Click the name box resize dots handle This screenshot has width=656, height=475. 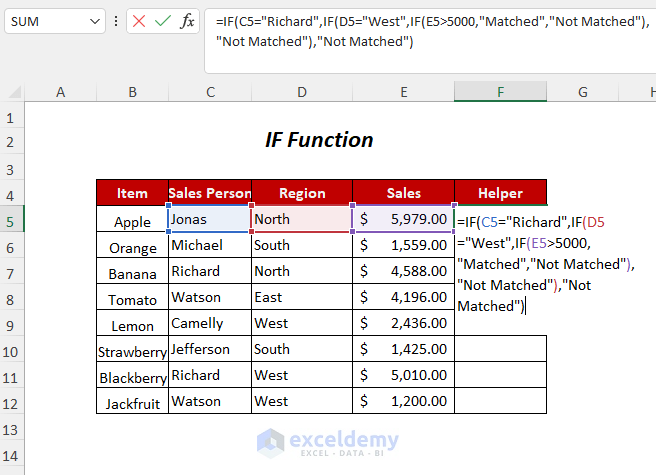pos(117,21)
